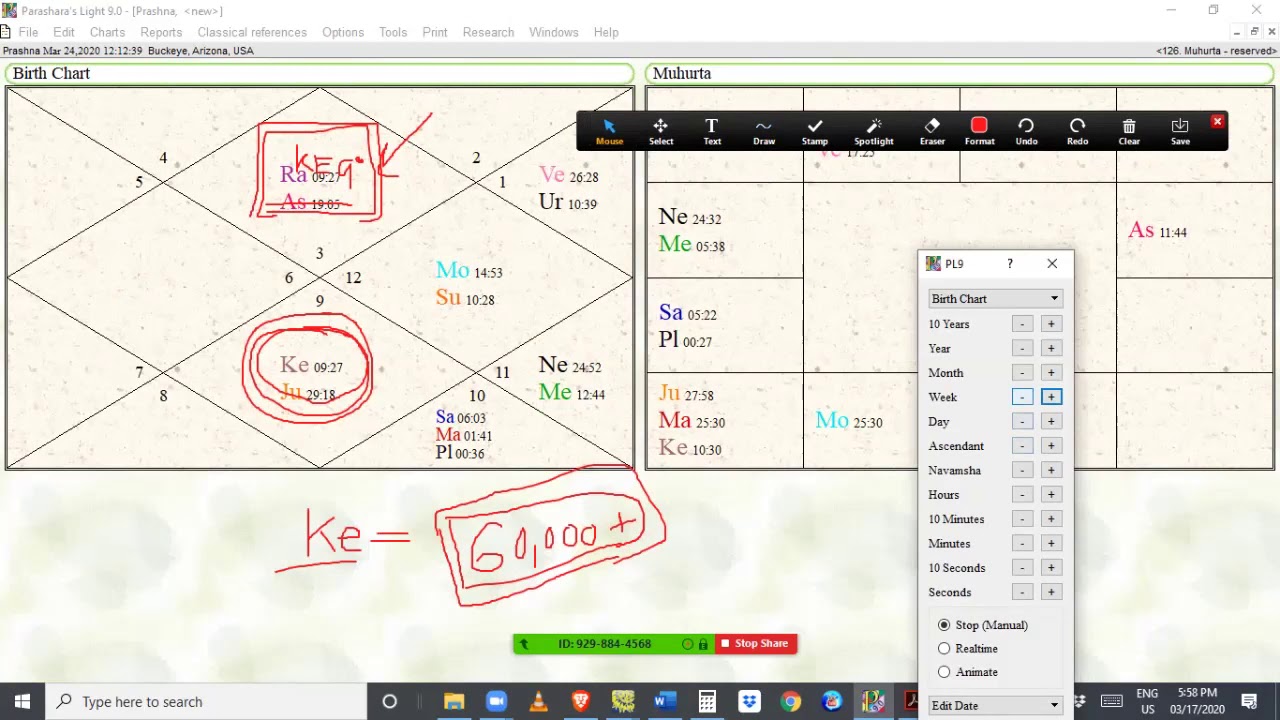The width and height of the screenshot is (1280, 720).
Task: Click the PL9 help question mark
Action: pos(1010,264)
